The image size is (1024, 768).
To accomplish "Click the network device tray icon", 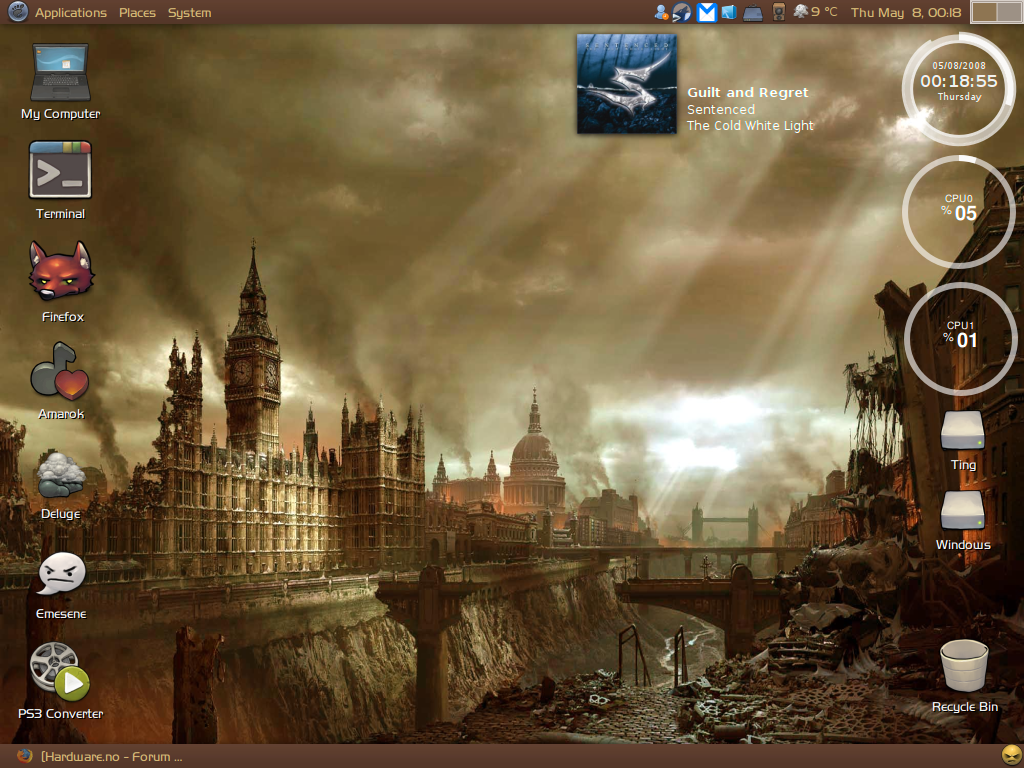I will 753,13.
